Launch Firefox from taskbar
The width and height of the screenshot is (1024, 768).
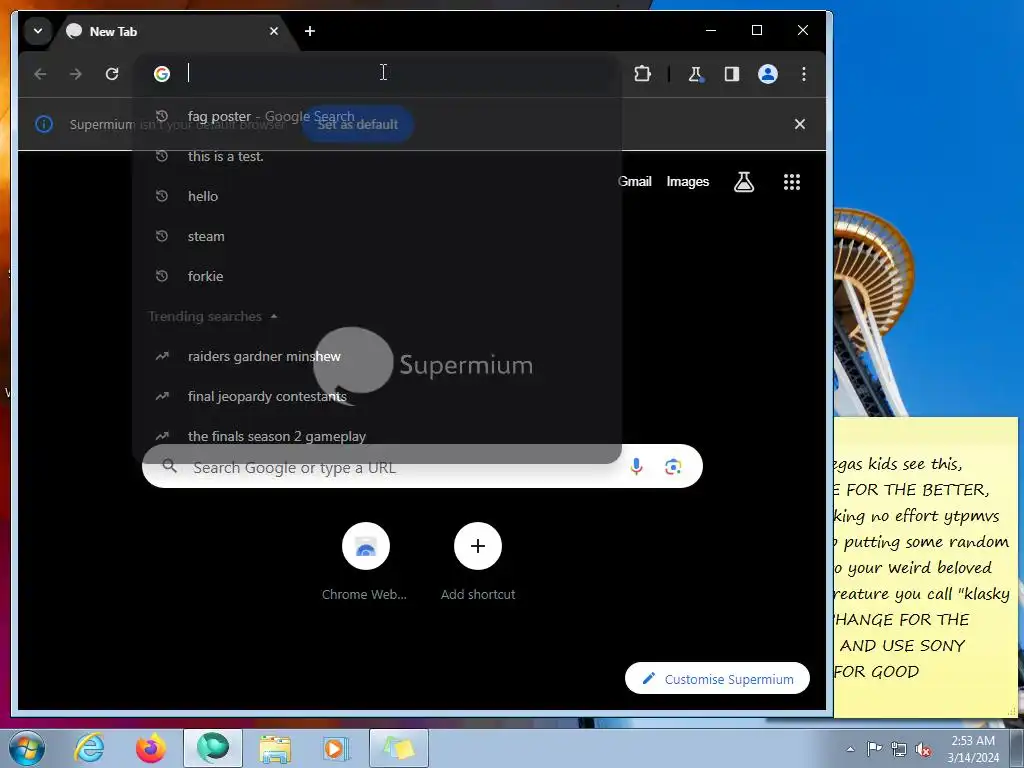tap(151, 748)
